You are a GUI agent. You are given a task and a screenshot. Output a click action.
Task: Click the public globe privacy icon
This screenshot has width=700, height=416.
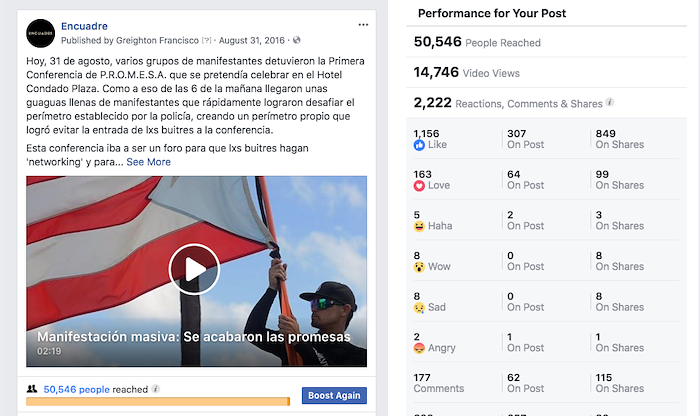pos(296,40)
